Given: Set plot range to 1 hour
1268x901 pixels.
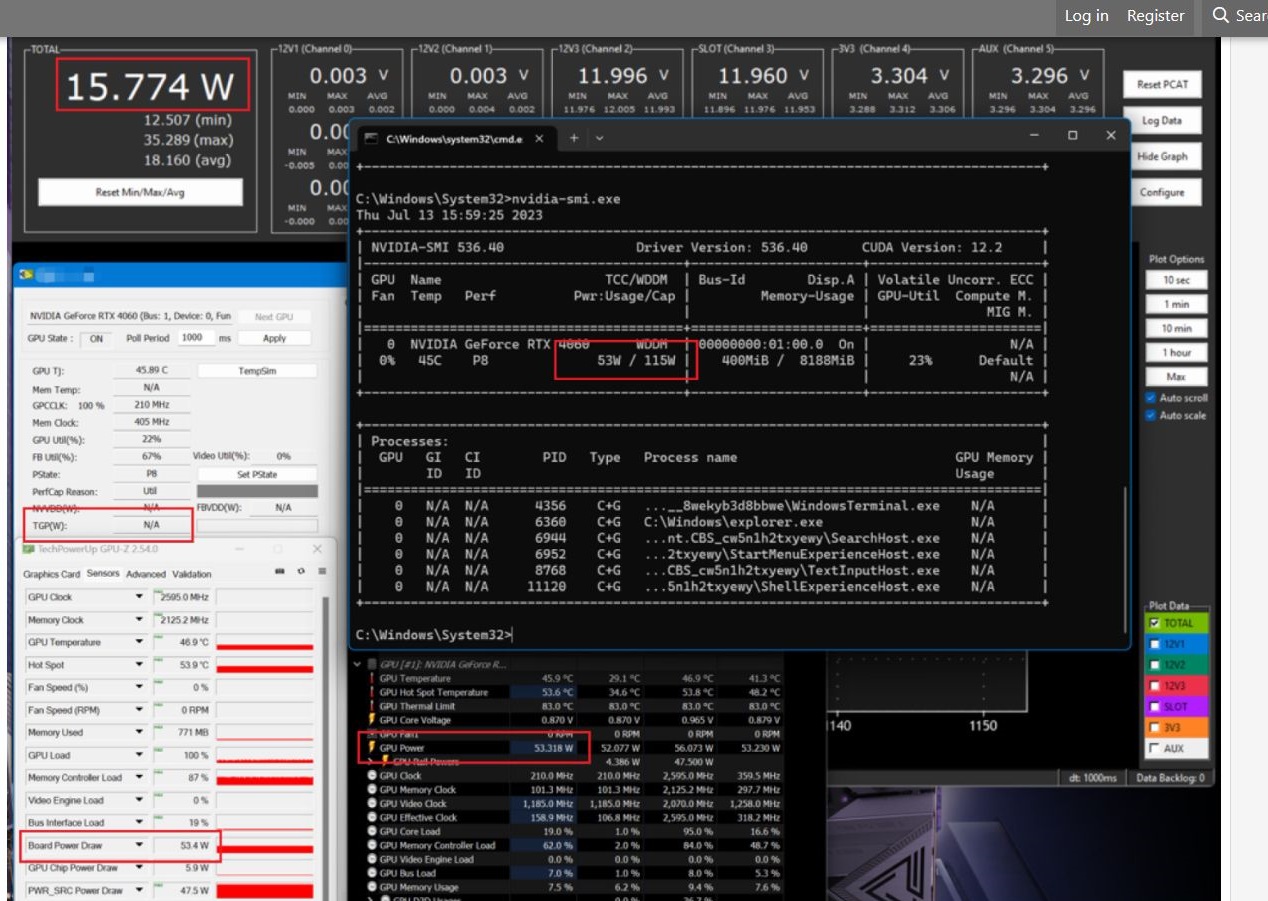Looking at the screenshot, I should [1176, 352].
